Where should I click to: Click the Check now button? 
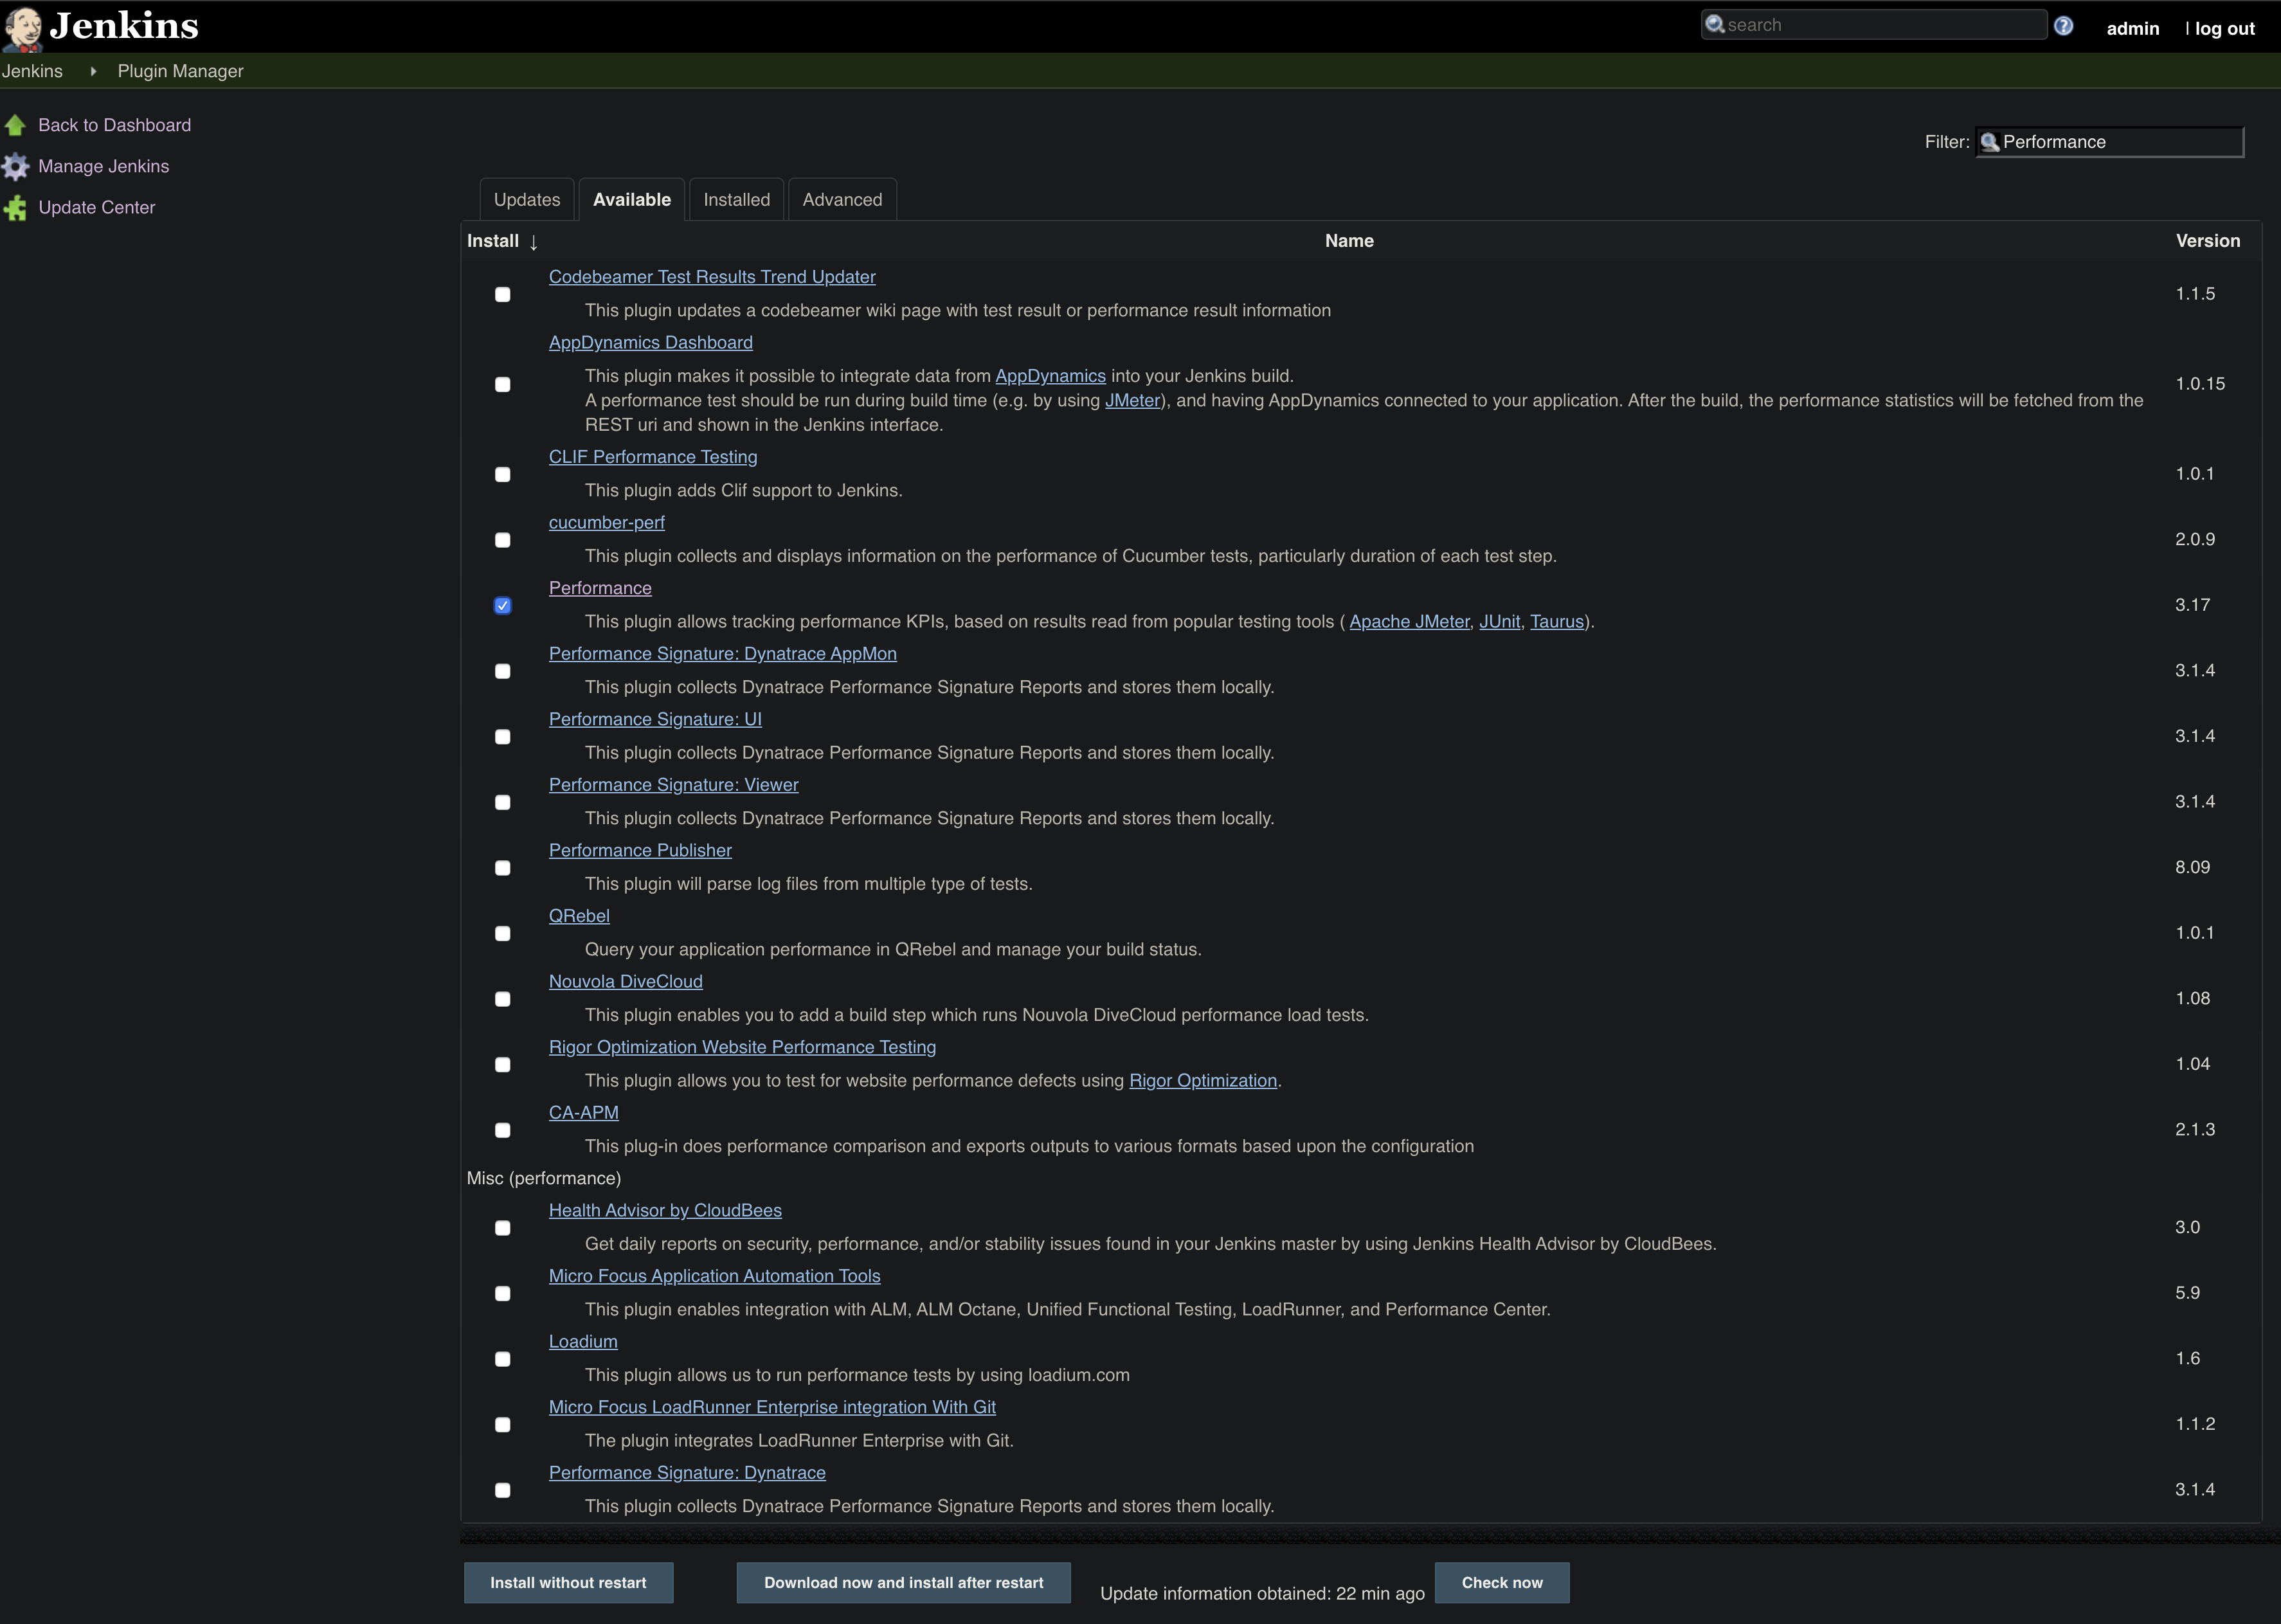(1502, 1583)
